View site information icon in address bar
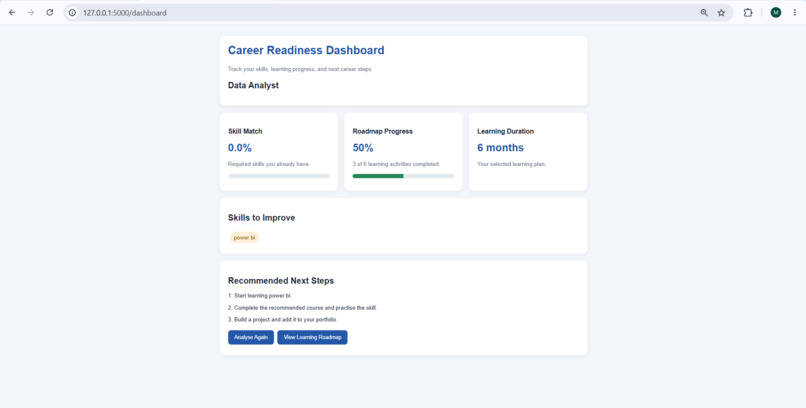 point(72,13)
